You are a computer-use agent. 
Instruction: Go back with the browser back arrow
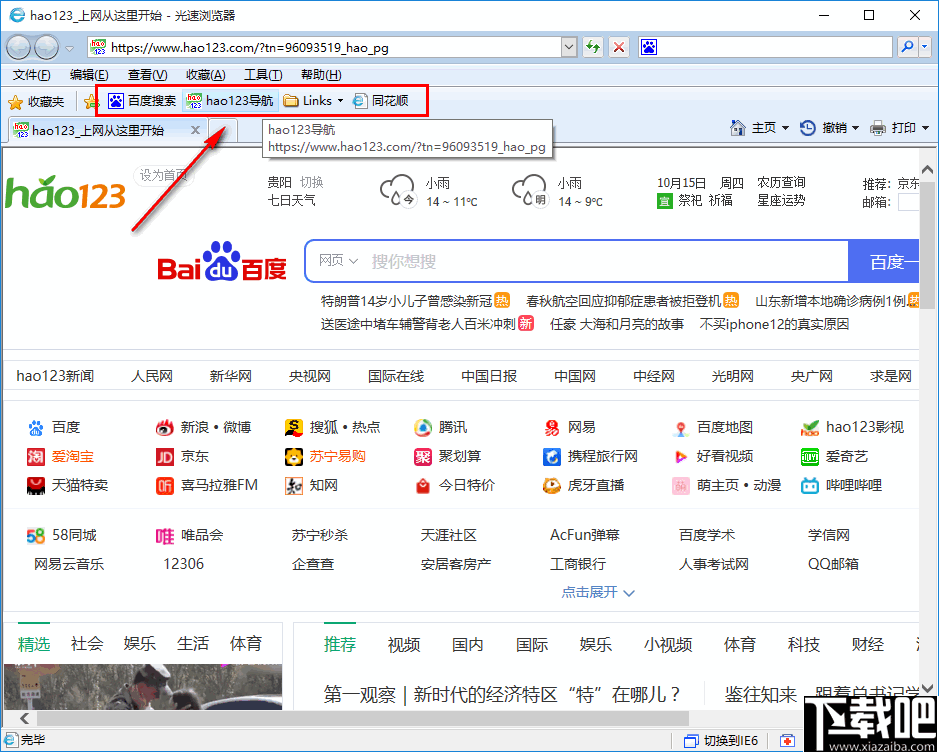19,47
